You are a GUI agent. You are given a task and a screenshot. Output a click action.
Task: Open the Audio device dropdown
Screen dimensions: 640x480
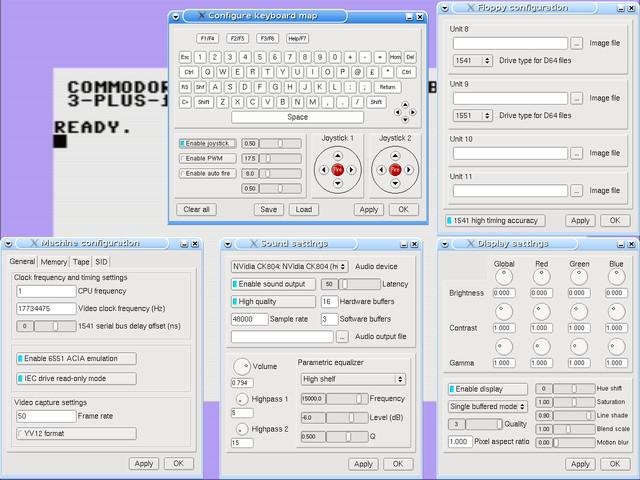click(289, 267)
